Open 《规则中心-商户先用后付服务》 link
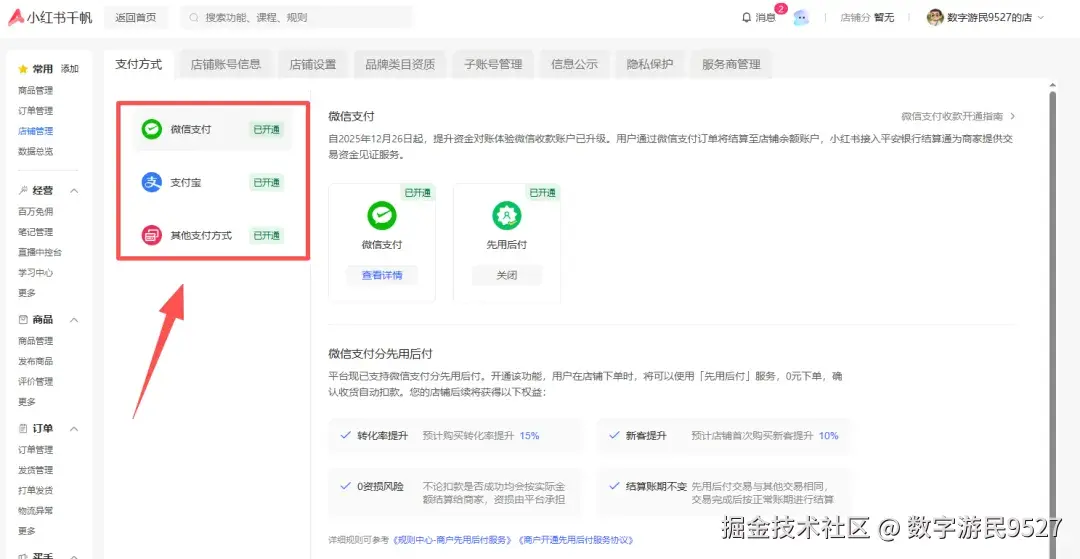The image size is (1080, 559). (452, 540)
